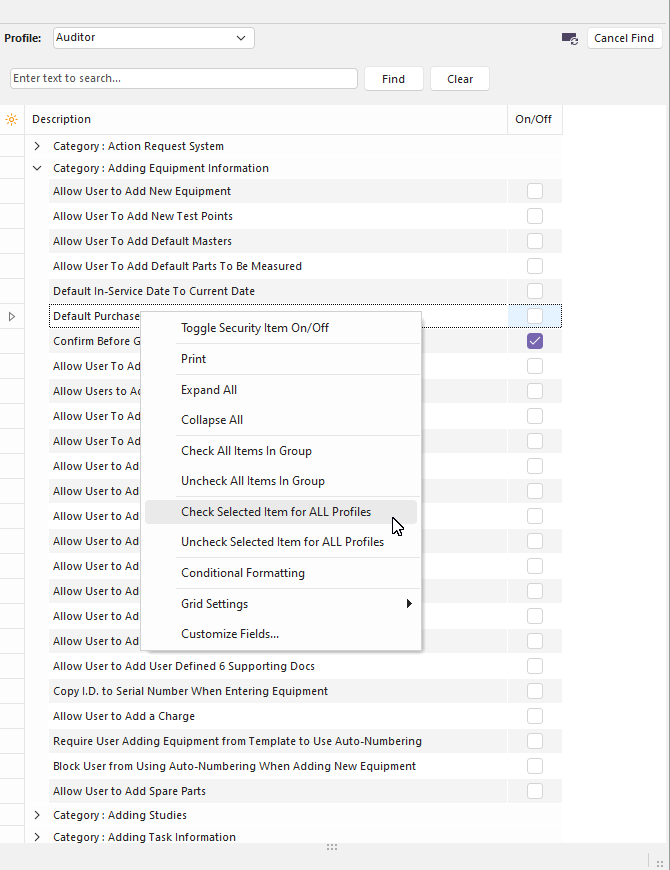Enable Allow User to Add New Equipment checkbox
This screenshot has height=870, width=670.
[535, 191]
